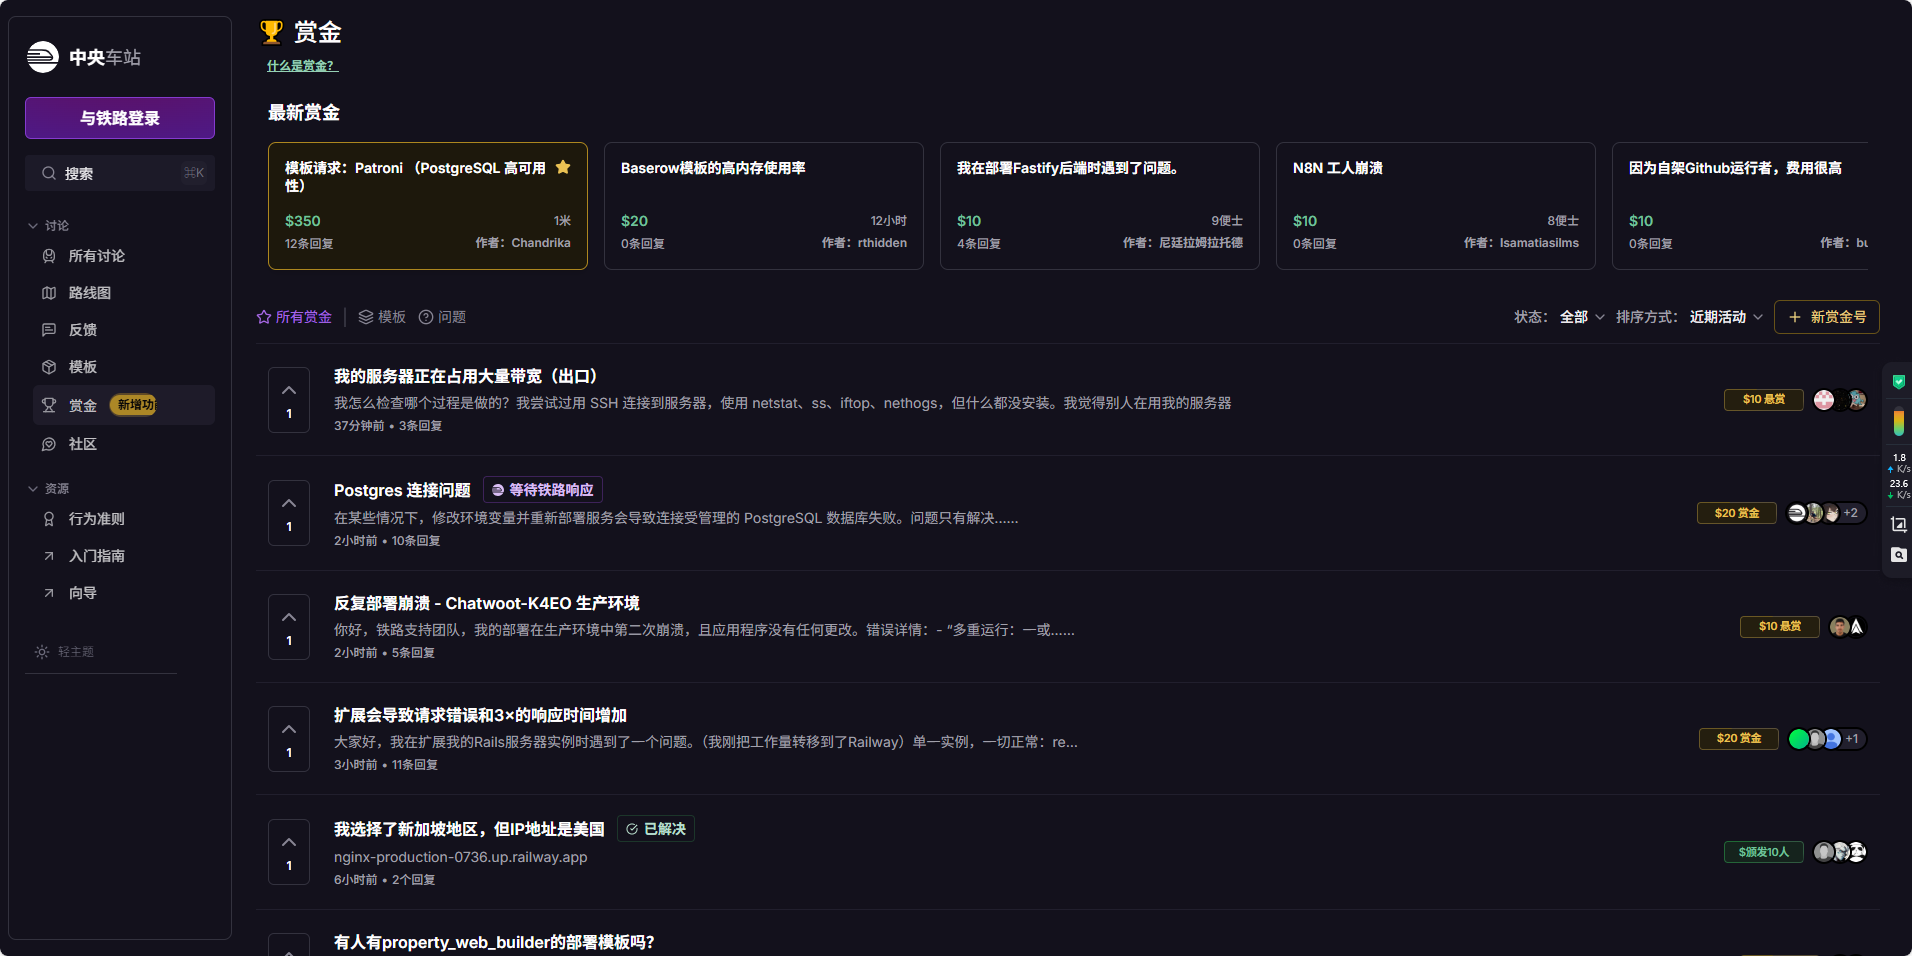1912x956 pixels.
Task: Open the 反馈 feedback sidebar item
Action: [82, 330]
